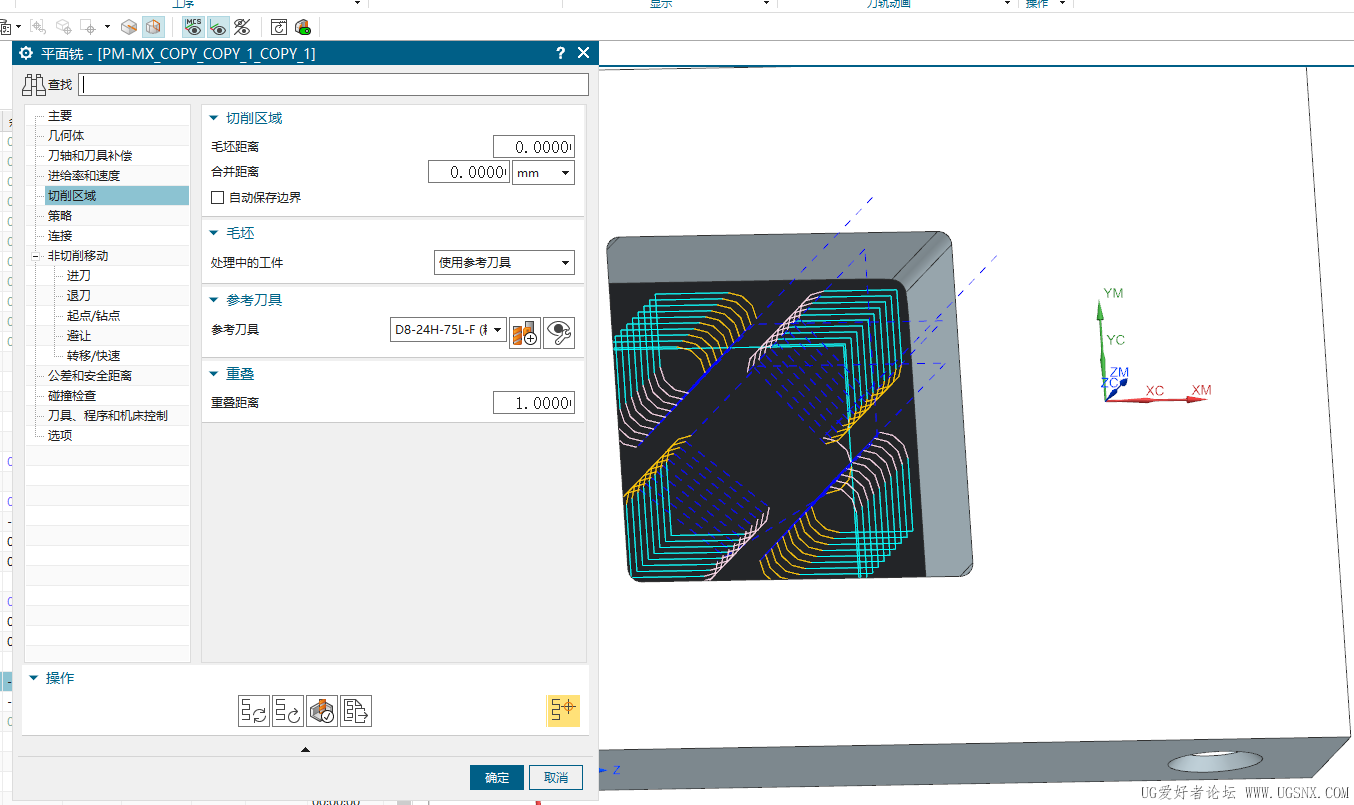The width and height of the screenshot is (1354, 805).
Task: Open the mm unit dropdown
Action: point(543,173)
